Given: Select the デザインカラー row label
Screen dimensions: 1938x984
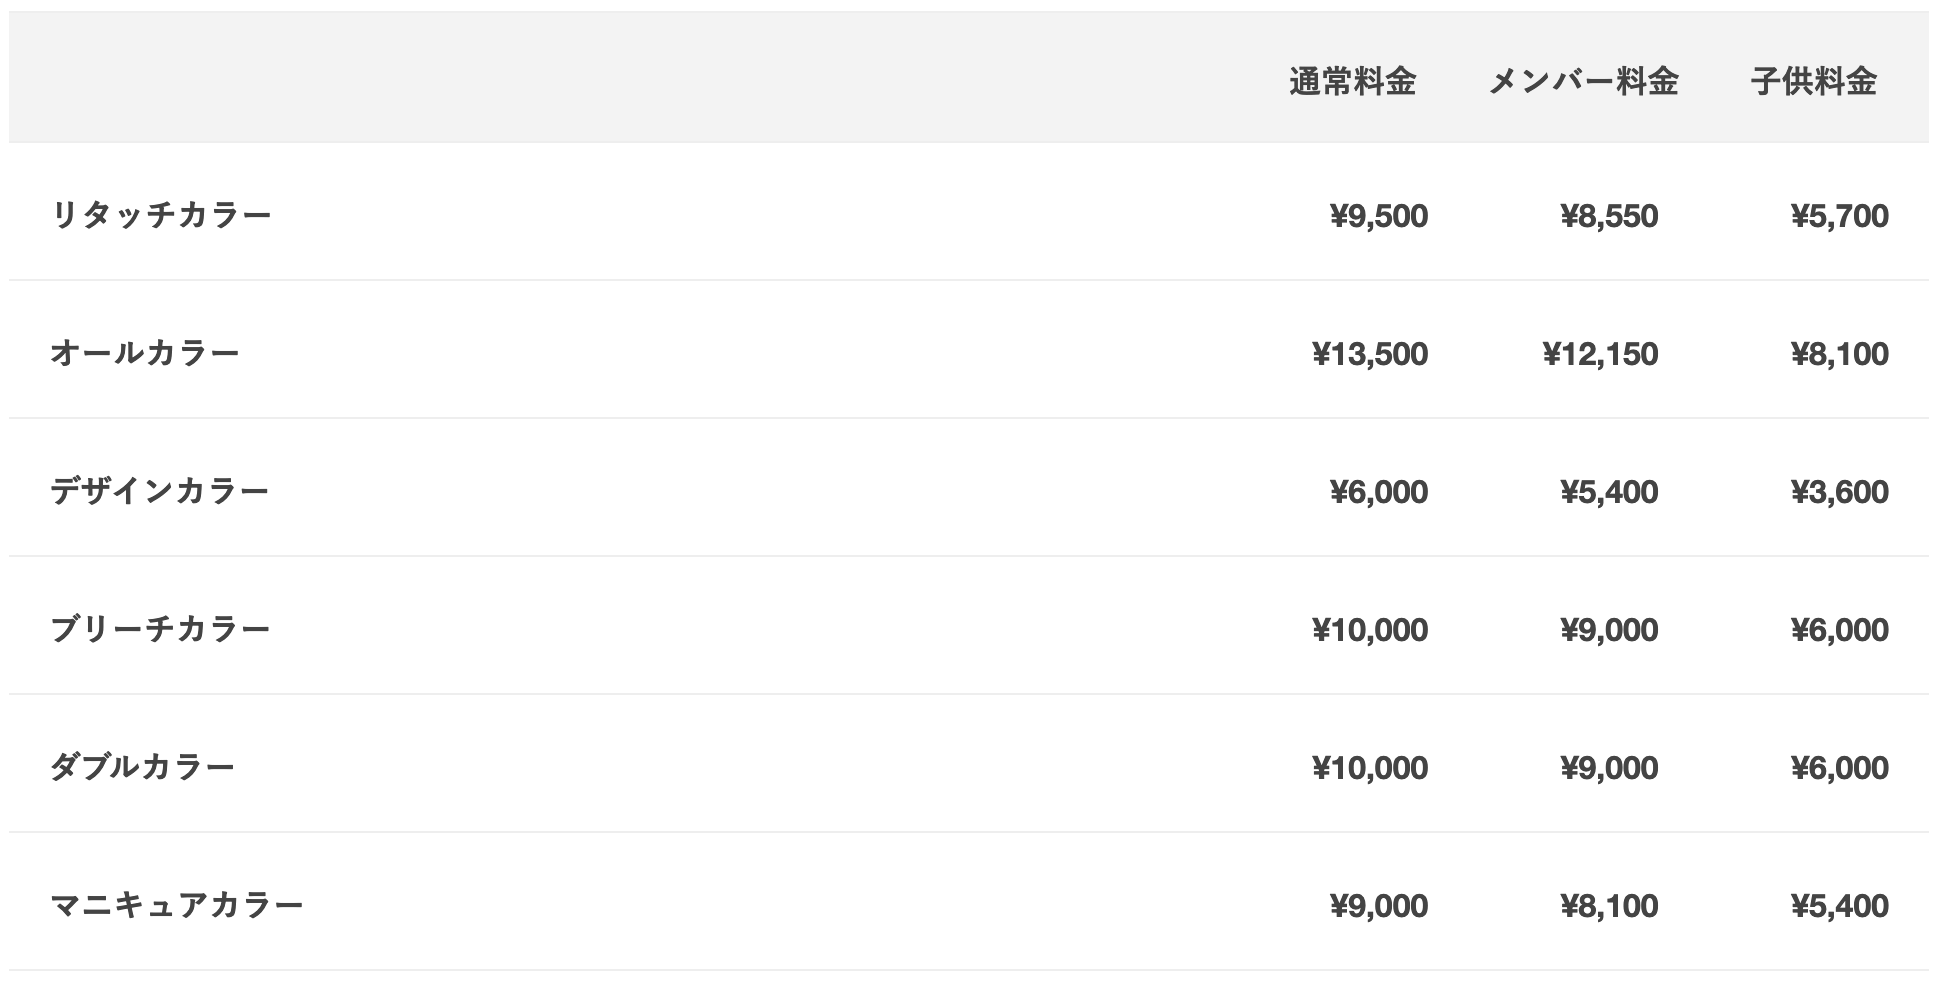Looking at the screenshot, I should pyautogui.click(x=160, y=491).
